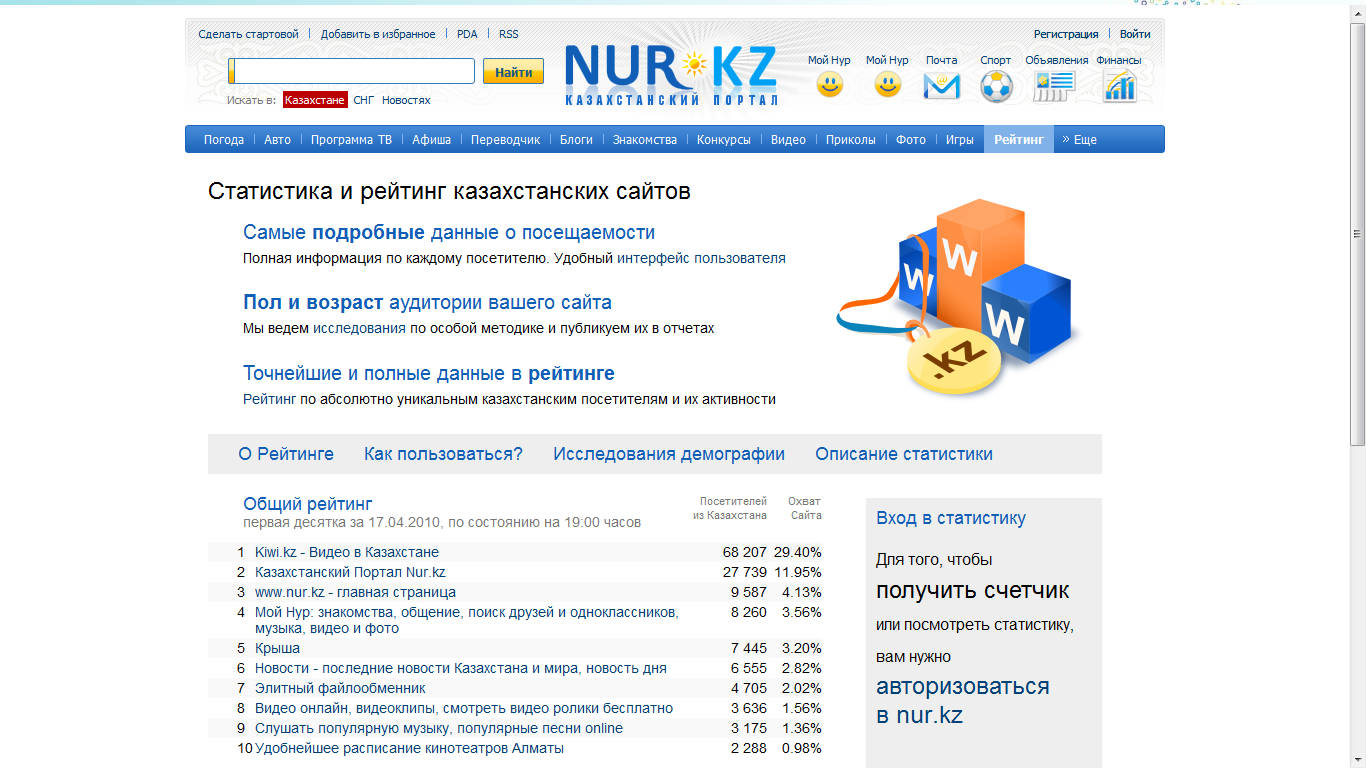Open Видео menu item
This screenshot has width=1366, height=768.
click(x=788, y=140)
